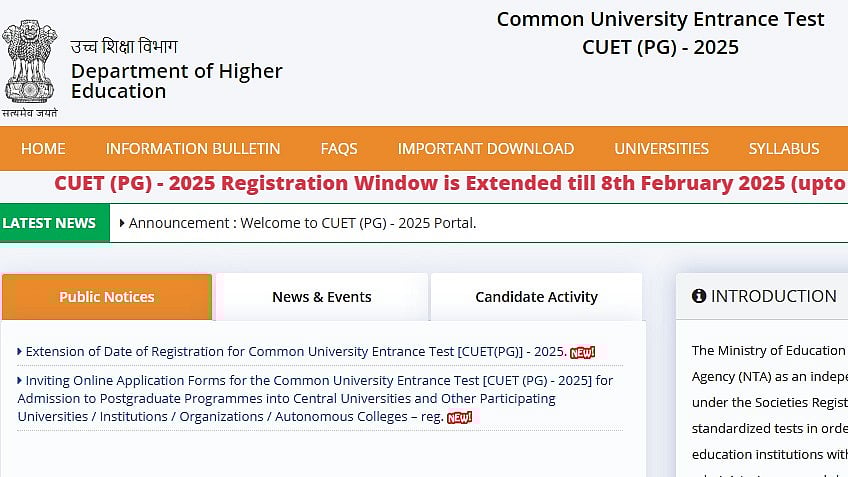Click the national emblem logo

pyautogui.click(x=30, y=62)
